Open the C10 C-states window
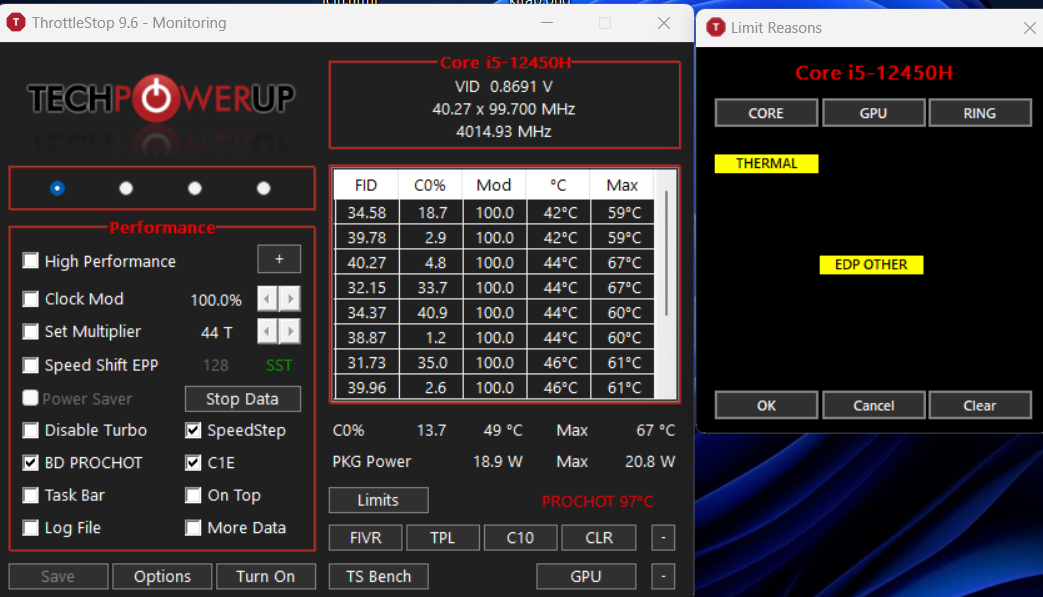The width and height of the screenshot is (1043, 597). [x=520, y=538]
